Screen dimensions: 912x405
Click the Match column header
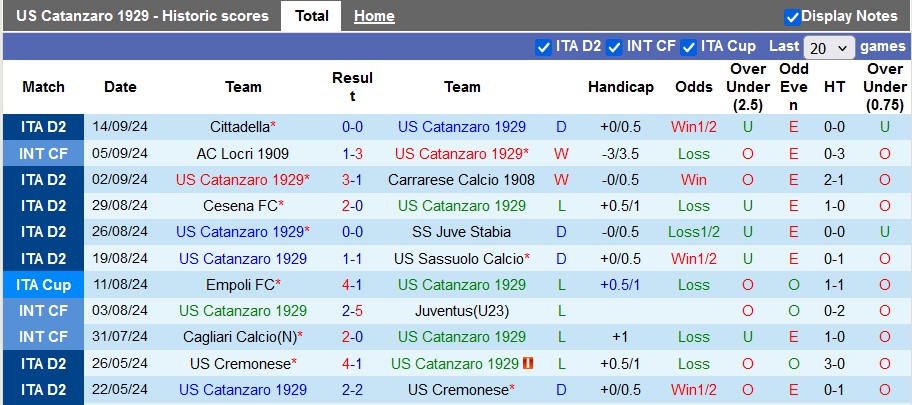(x=43, y=87)
